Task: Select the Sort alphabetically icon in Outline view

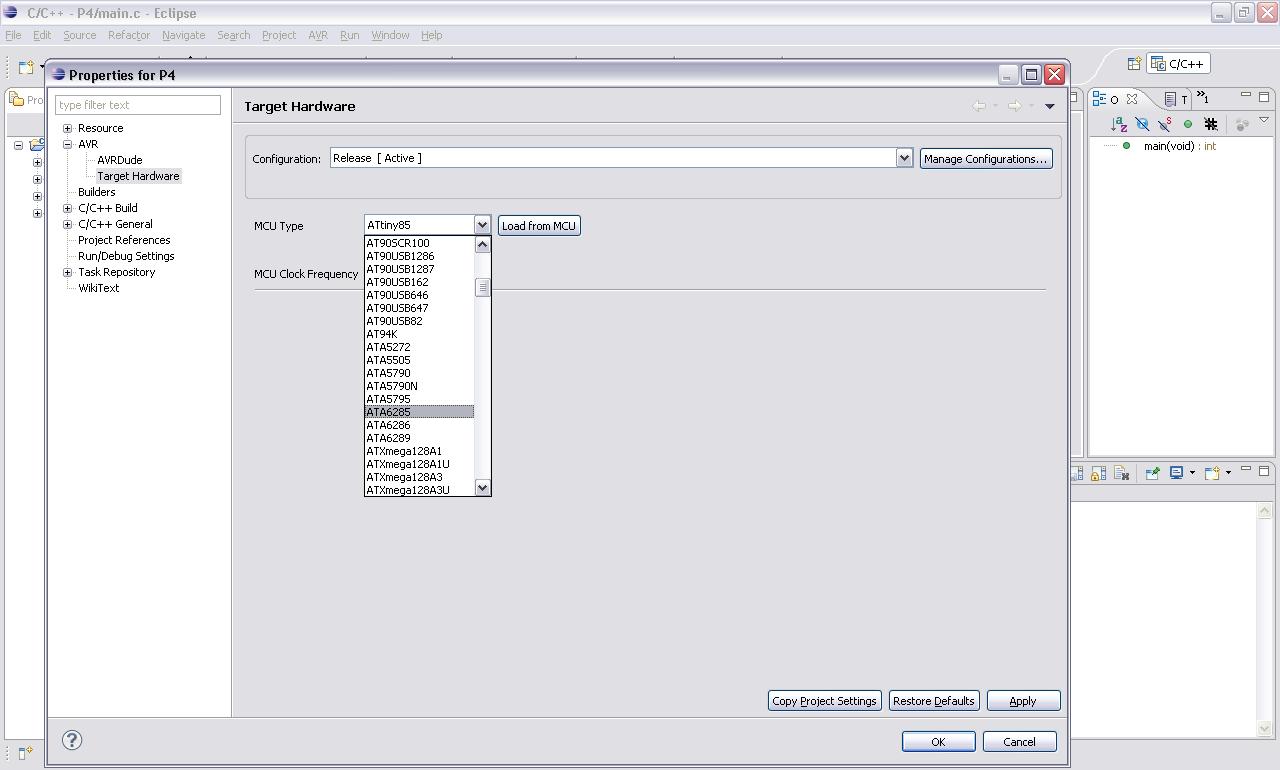Action: [x=1118, y=124]
